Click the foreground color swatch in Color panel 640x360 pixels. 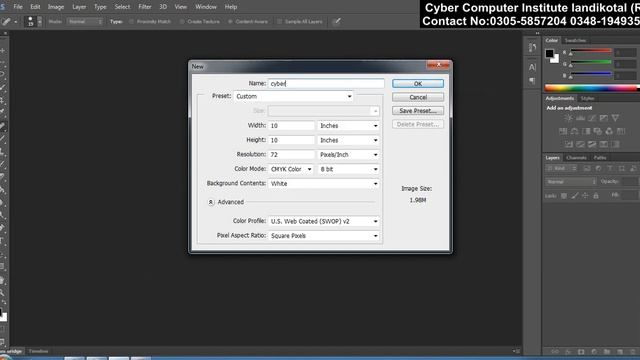click(549, 53)
